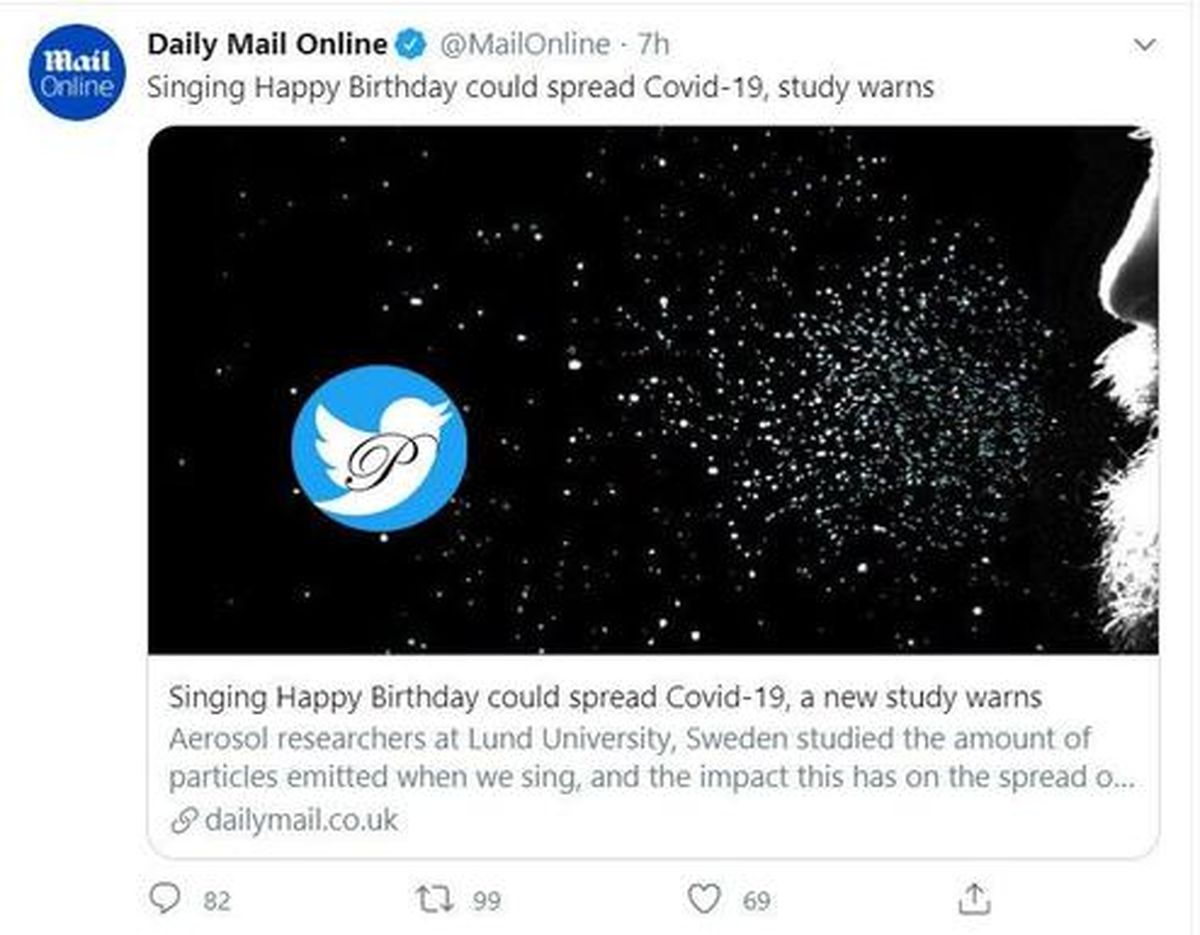Click the blue verified badge
The width and height of the screenshot is (1200, 935).
point(411,45)
